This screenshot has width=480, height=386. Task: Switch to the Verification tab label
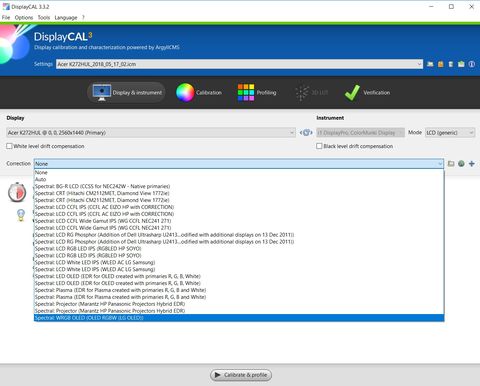coord(377,93)
